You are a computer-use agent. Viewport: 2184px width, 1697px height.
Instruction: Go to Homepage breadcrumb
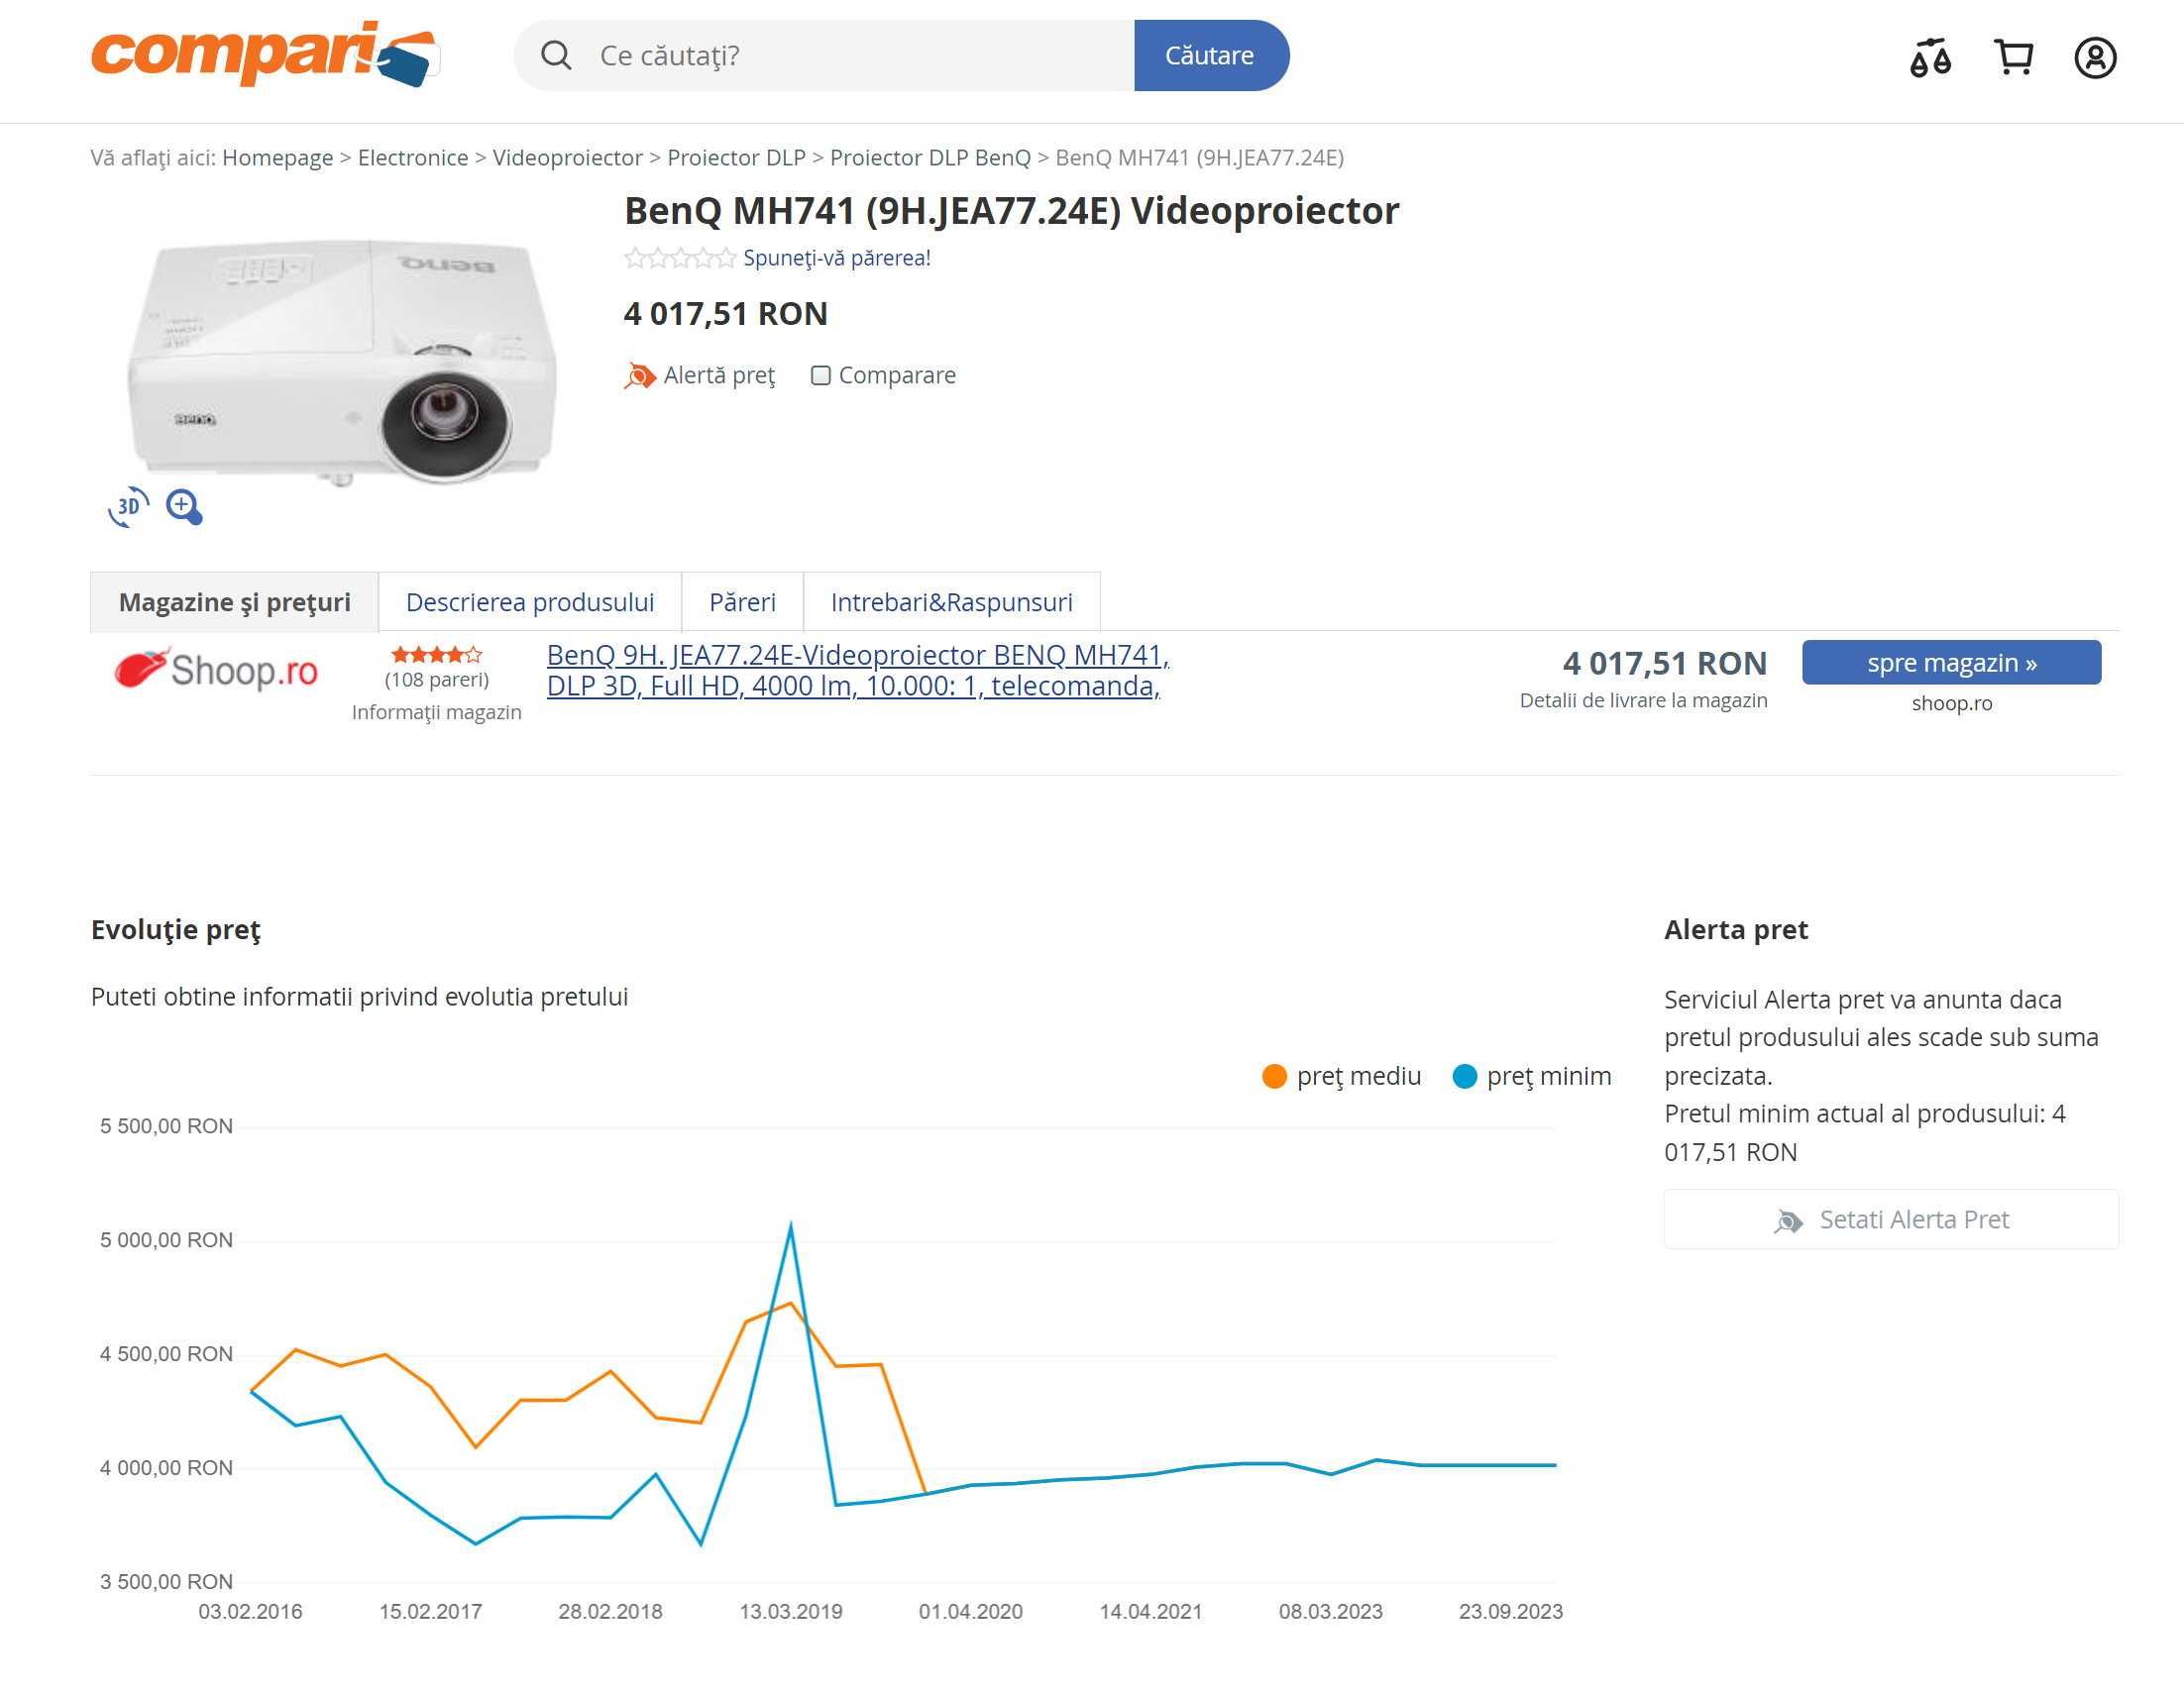[277, 157]
